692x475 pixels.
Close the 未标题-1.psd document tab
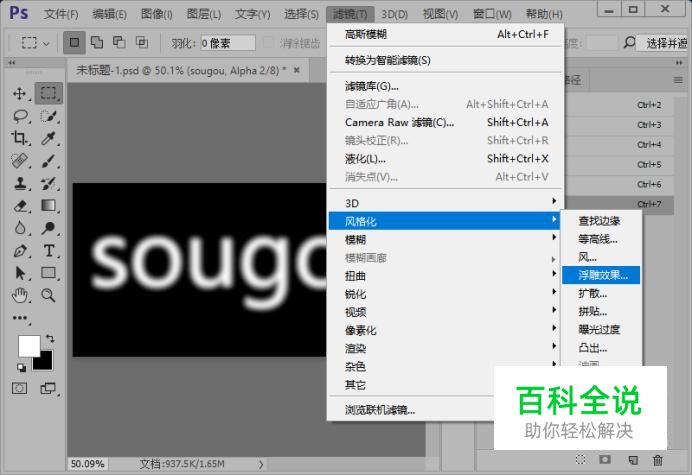click(297, 70)
